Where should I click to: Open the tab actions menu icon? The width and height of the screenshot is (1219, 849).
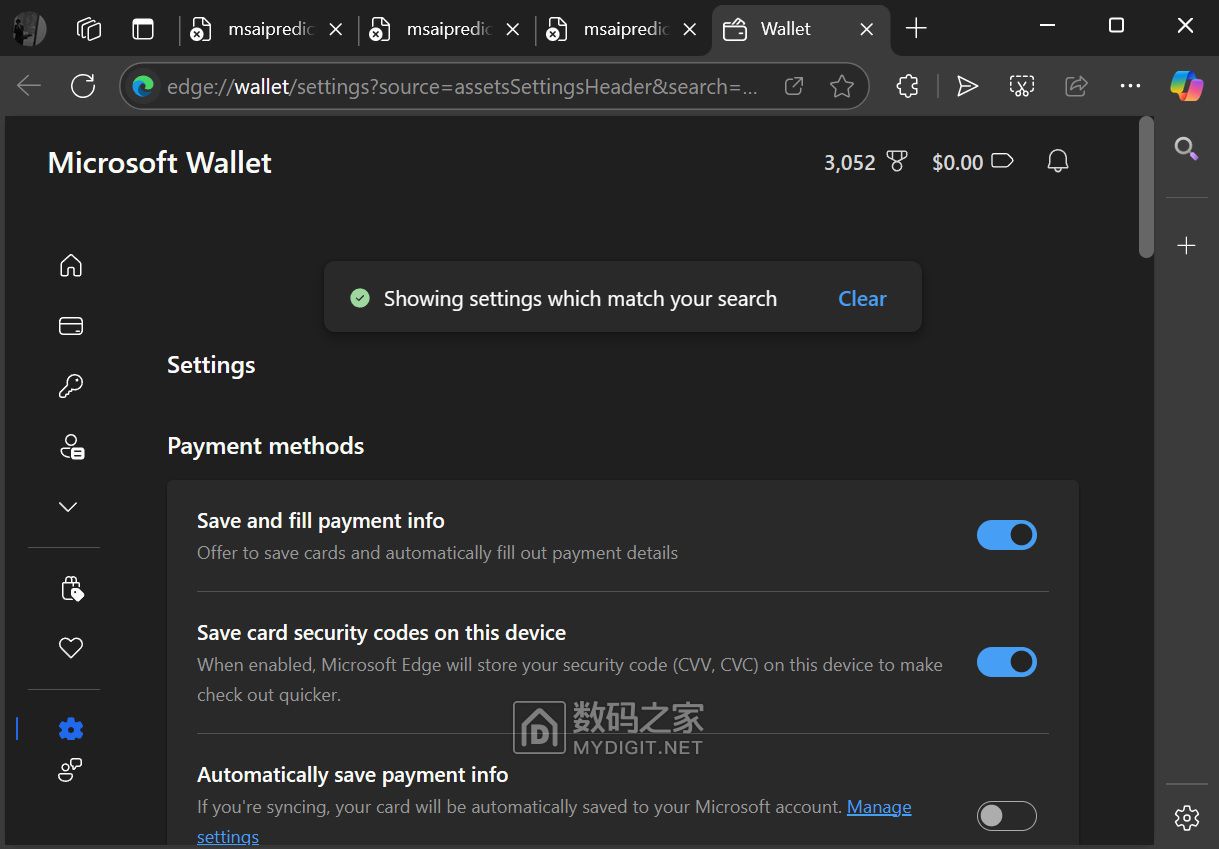(143, 29)
